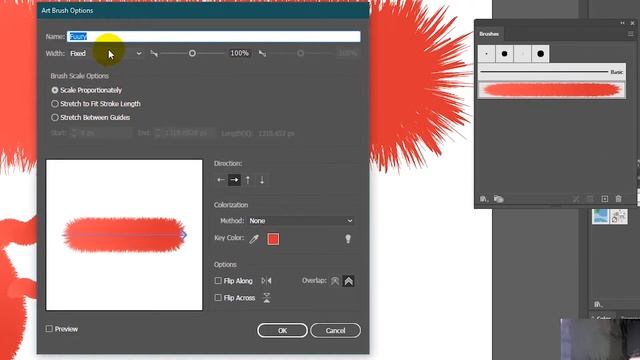The width and height of the screenshot is (640, 360).
Task: Select smallest round calligraphic brush
Action: (x=487, y=53)
